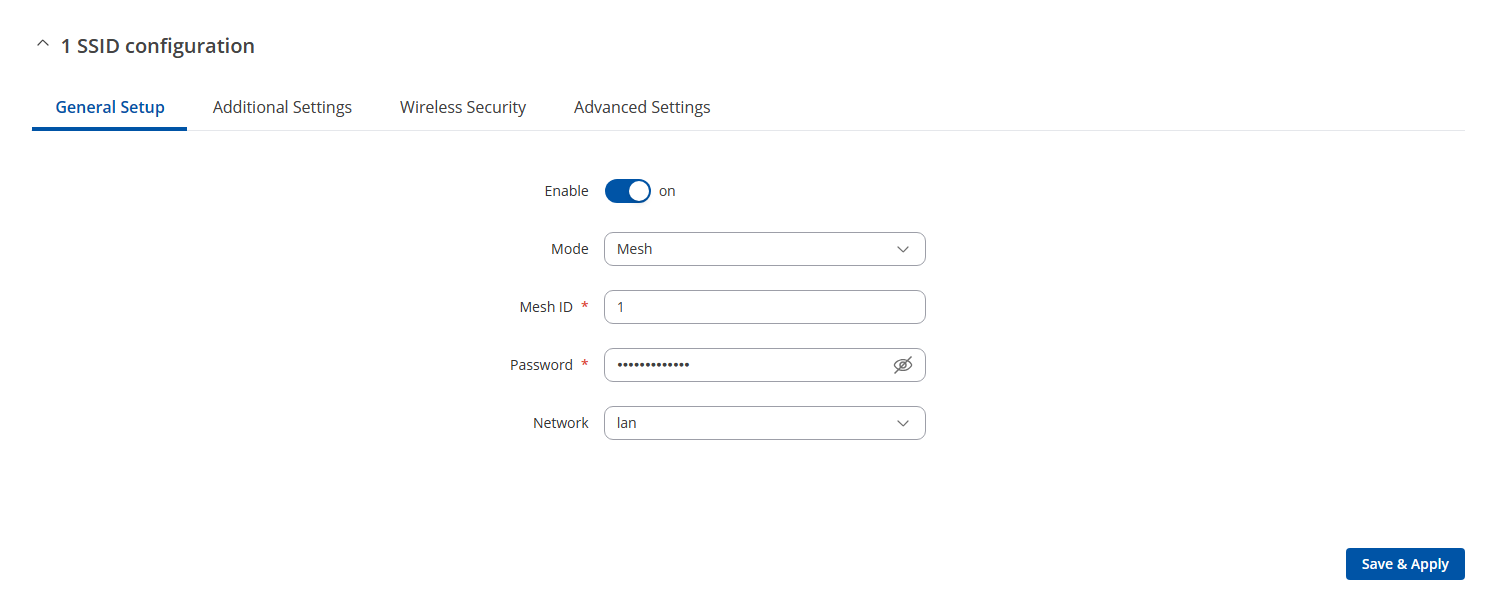Reveal the hidden password with eye icon
Screen dimensions: 1494x604
pos(903,365)
